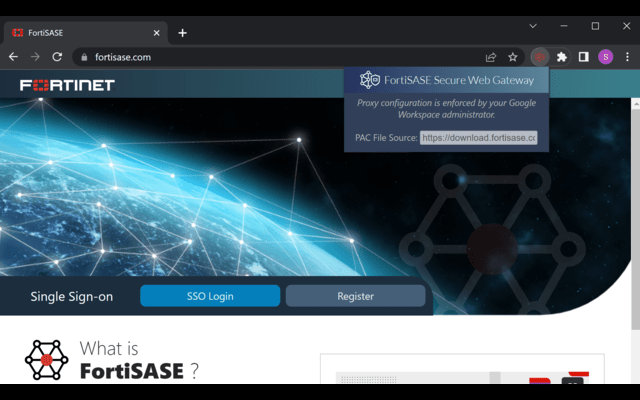
Task: Click the FortiSASE extension icon in toolbar
Action: (540, 57)
